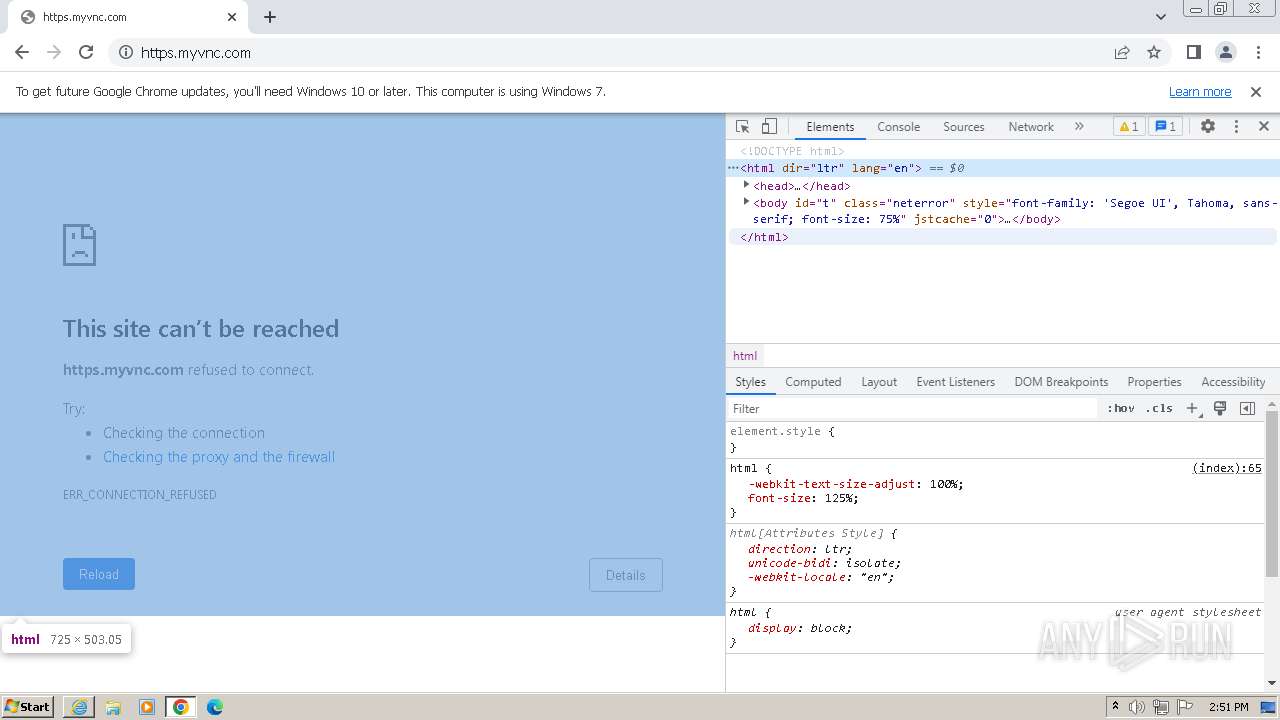Open the blue messages counter badge
Image resolution: width=1280 pixels, height=720 pixels.
pyautogui.click(x=1165, y=127)
